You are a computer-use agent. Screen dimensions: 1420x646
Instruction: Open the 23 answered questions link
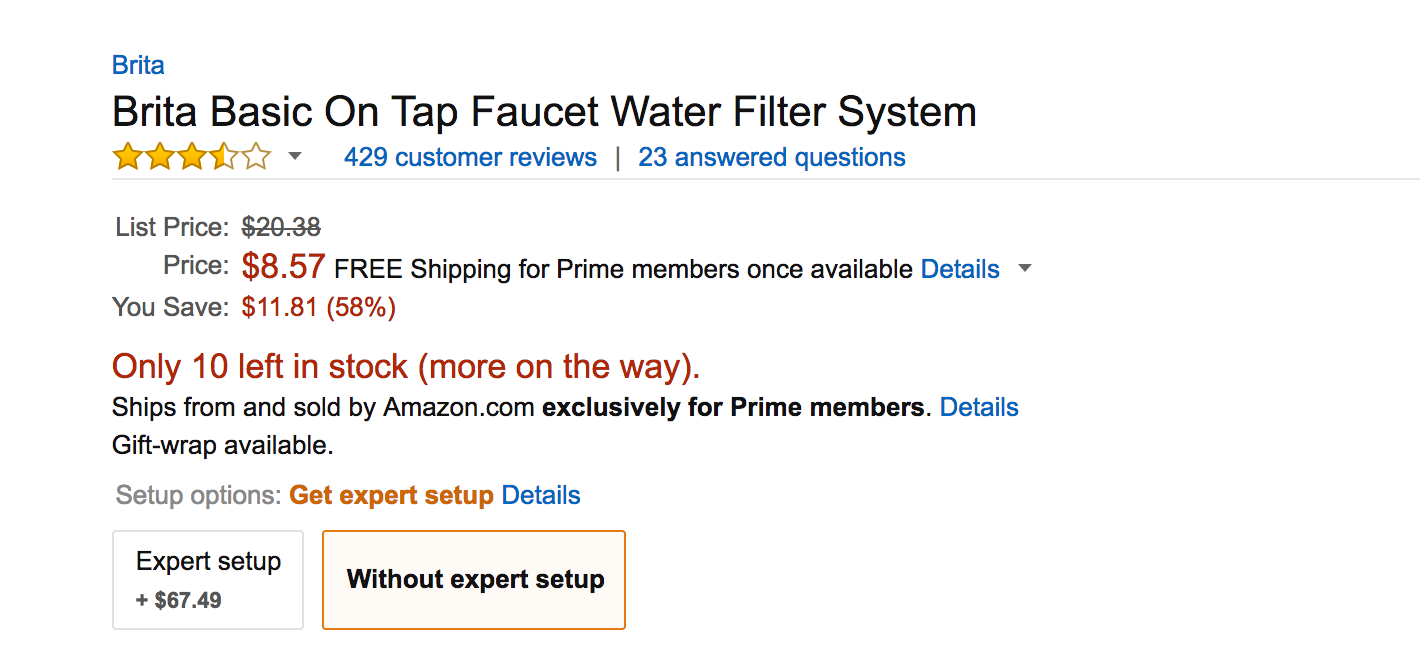(772, 158)
